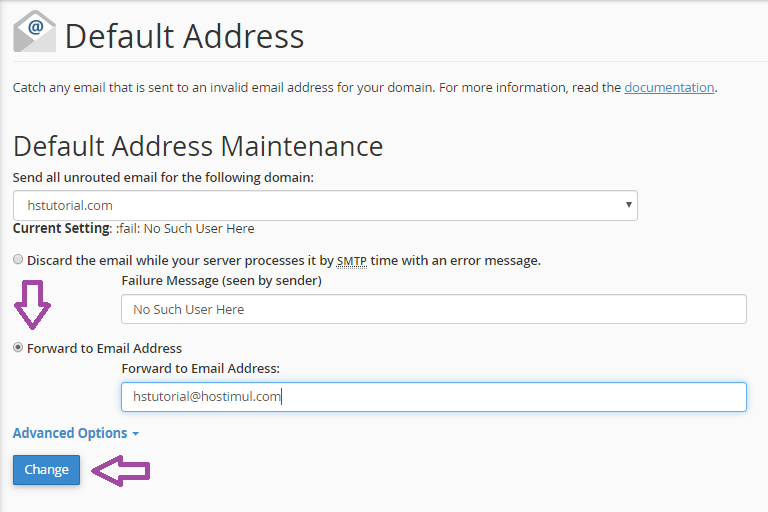
Task: Click the 'Failure Message (seen by sender)' label
Action: [221, 281]
